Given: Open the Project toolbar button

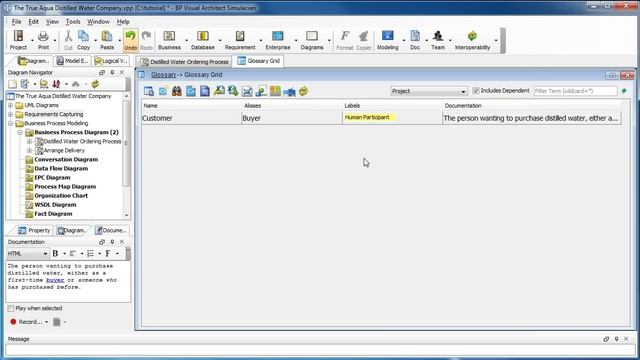Looking at the screenshot, I should point(18,40).
